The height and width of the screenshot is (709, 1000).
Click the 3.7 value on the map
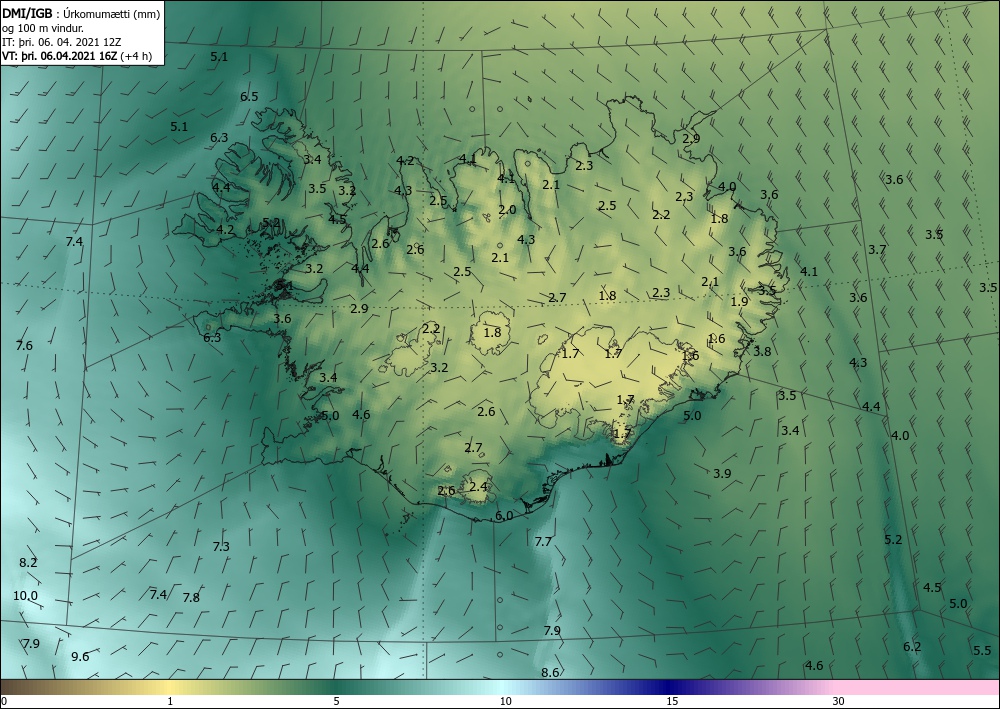coord(877,249)
